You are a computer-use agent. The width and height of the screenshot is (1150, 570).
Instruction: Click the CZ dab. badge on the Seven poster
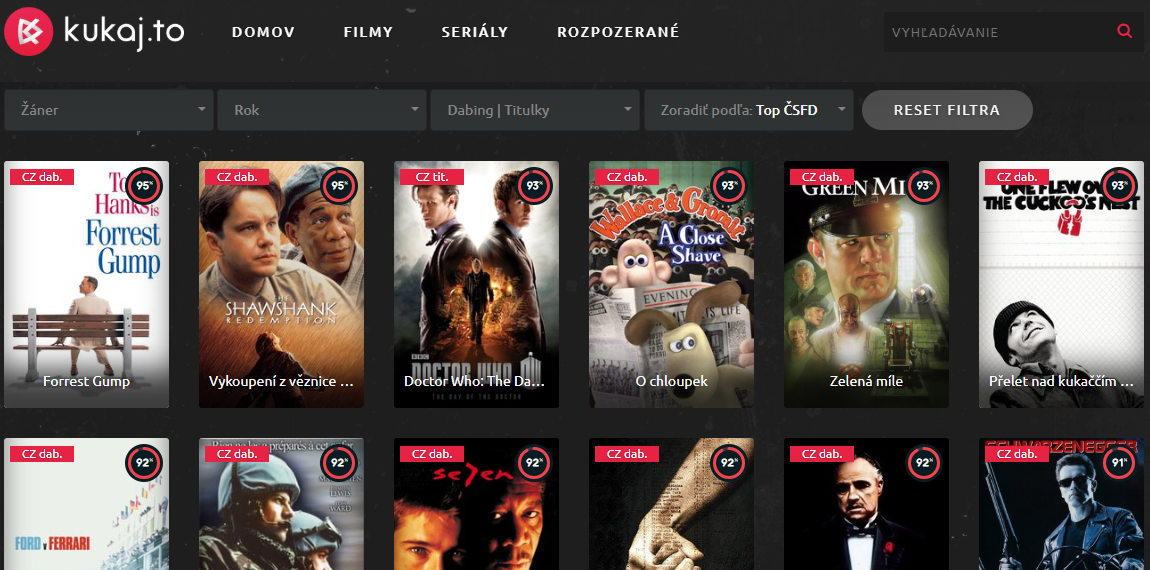pos(432,454)
